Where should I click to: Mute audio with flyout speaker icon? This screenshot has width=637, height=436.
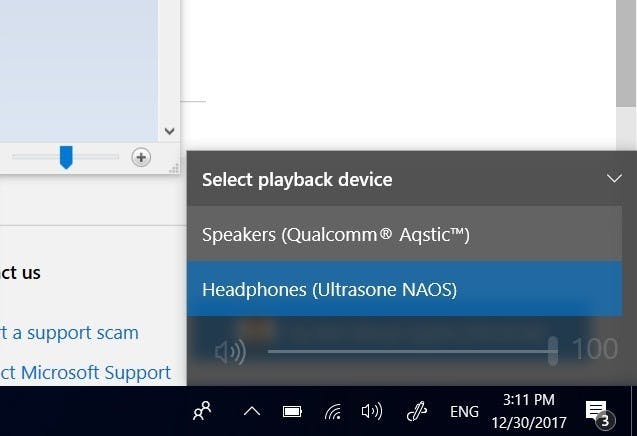[x=230, y=351]
